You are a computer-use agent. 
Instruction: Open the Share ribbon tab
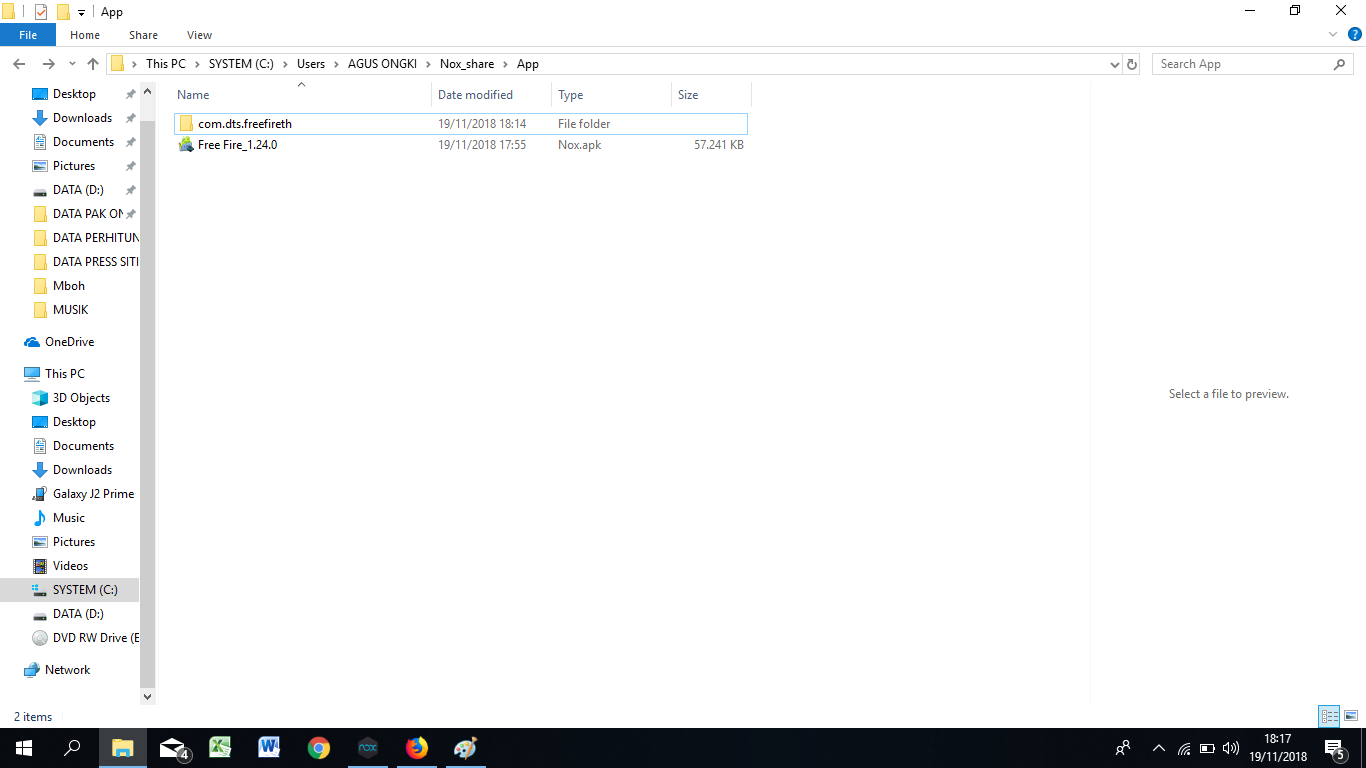click(143, 35)
